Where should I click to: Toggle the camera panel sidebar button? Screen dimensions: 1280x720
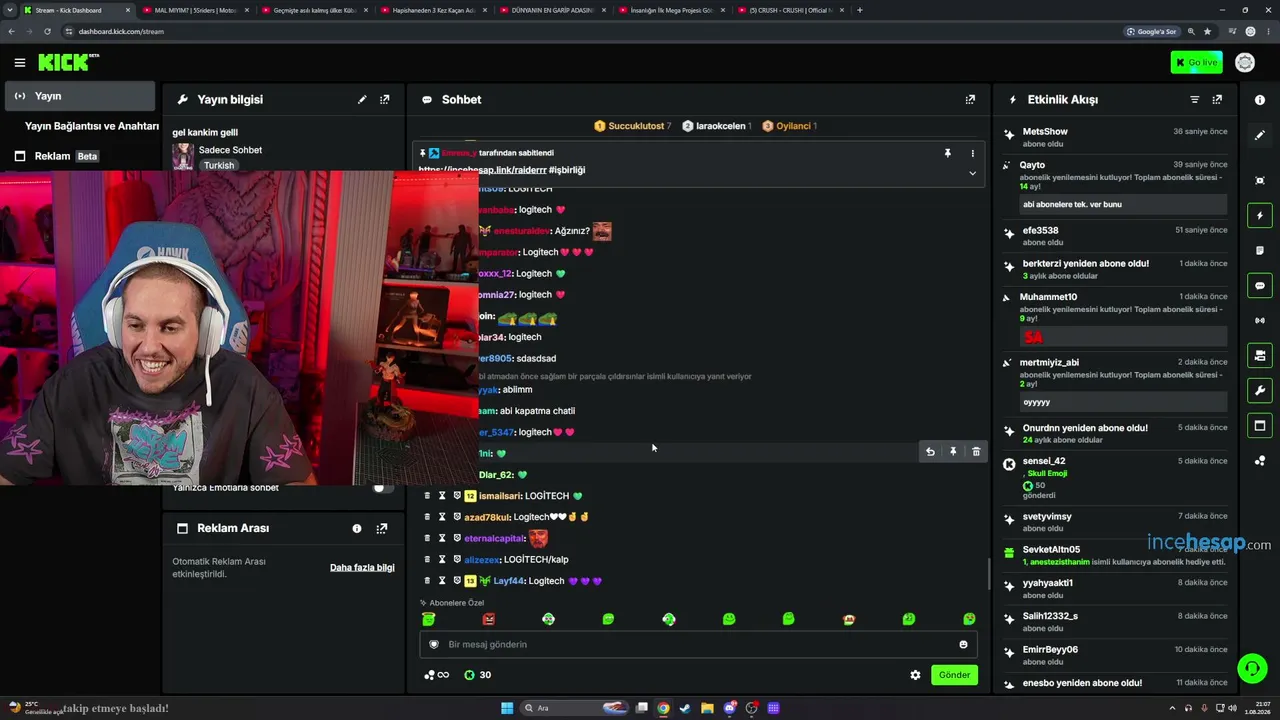[1260, 355]
